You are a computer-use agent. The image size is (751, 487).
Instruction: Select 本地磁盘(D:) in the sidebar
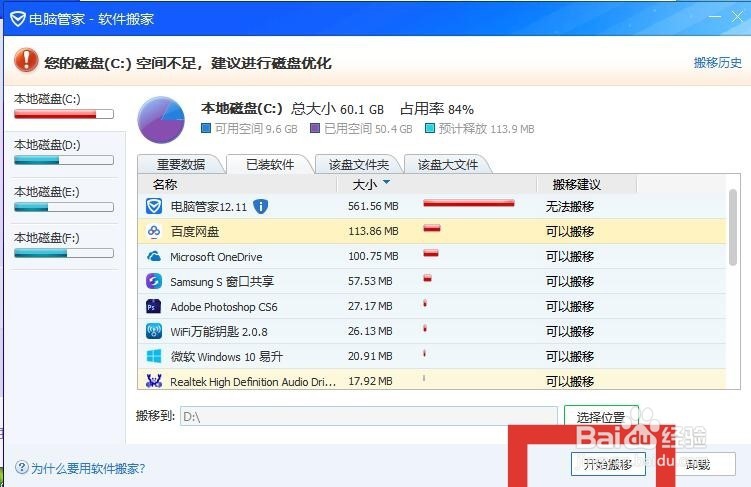(64, 153)
